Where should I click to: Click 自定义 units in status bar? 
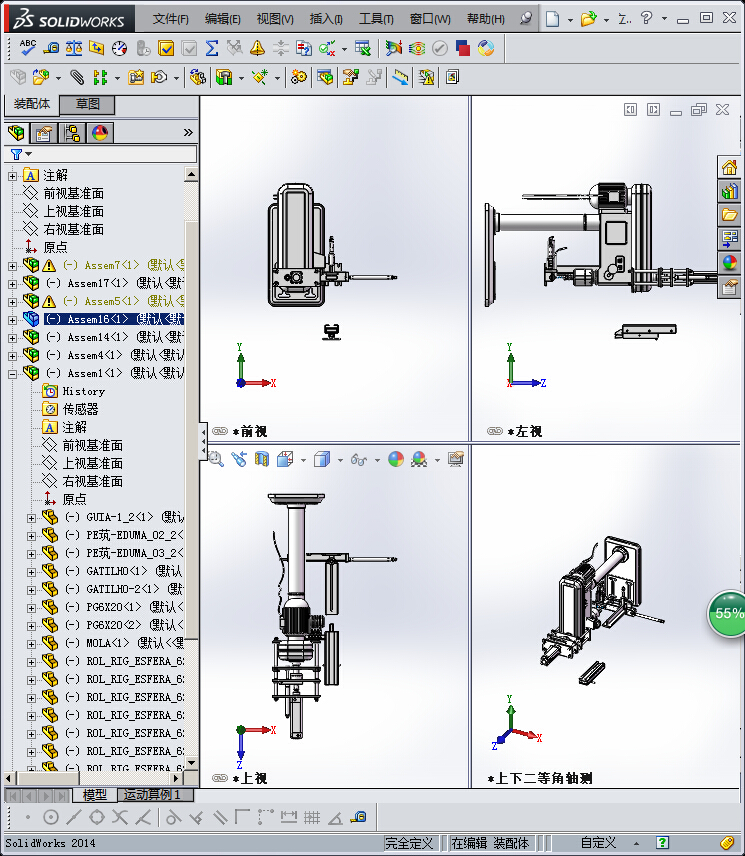[598, 843]
